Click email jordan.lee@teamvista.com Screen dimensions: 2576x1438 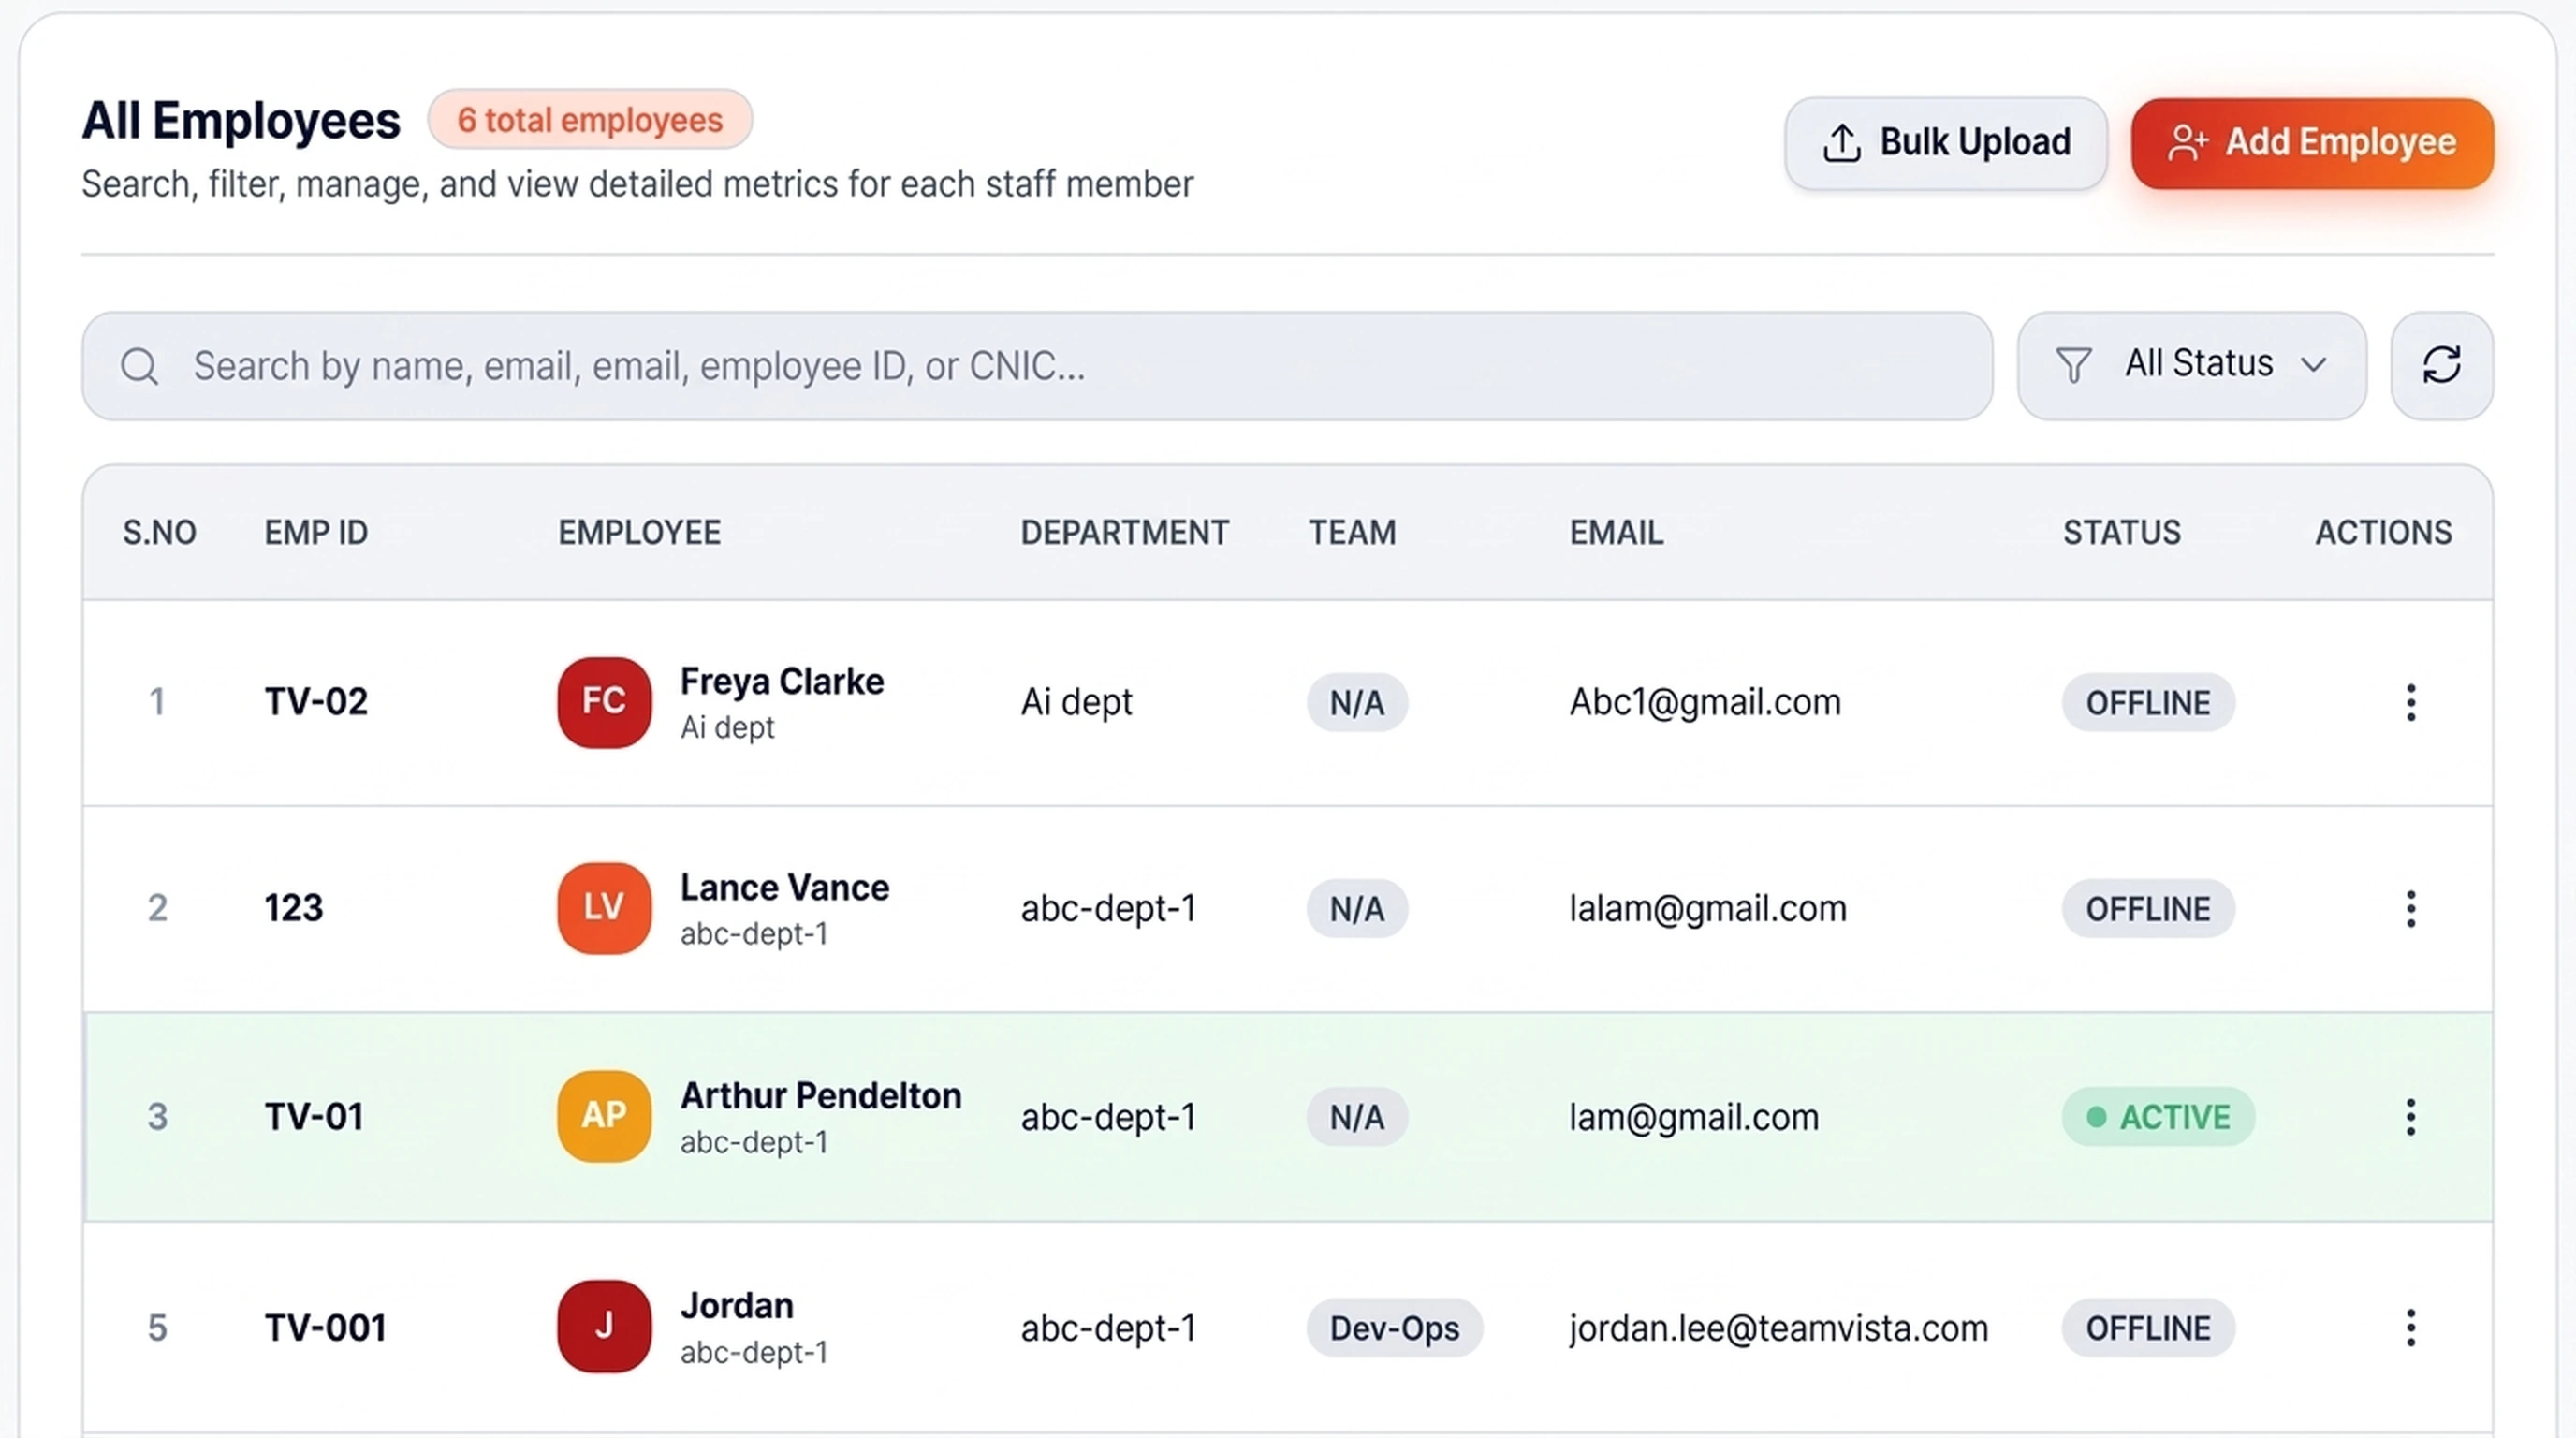[x=1779, y=1328]
